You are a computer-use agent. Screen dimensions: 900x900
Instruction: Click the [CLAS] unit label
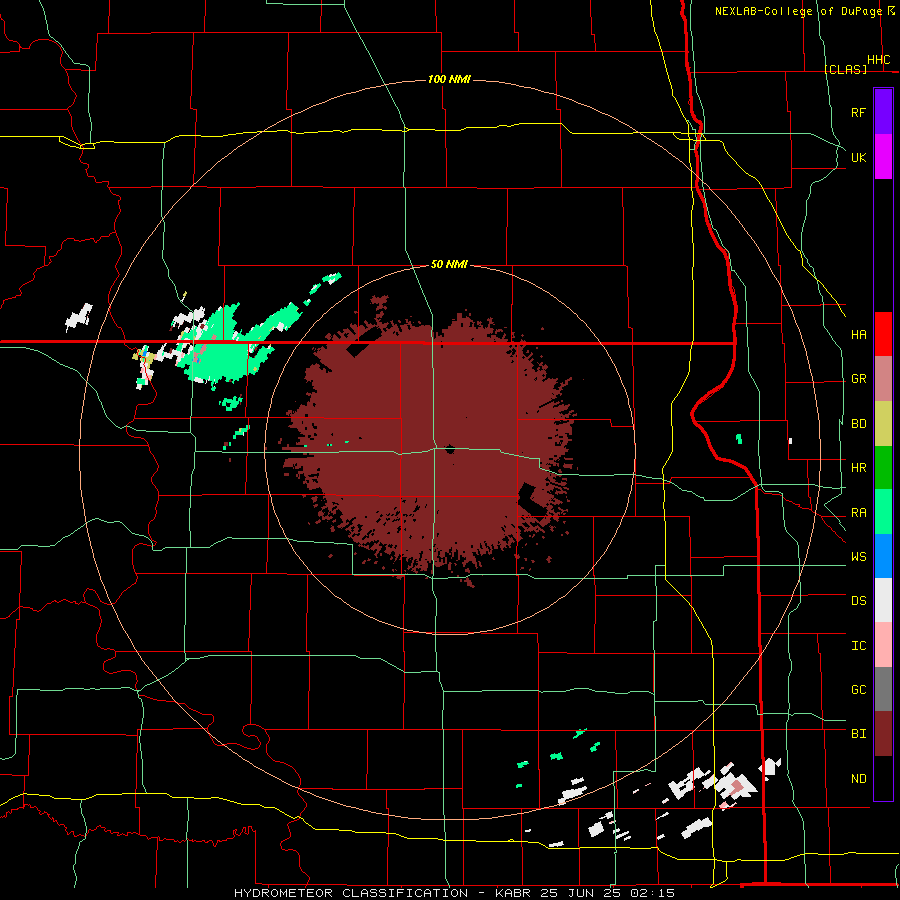pyautogui.click(x=845, y=69)
